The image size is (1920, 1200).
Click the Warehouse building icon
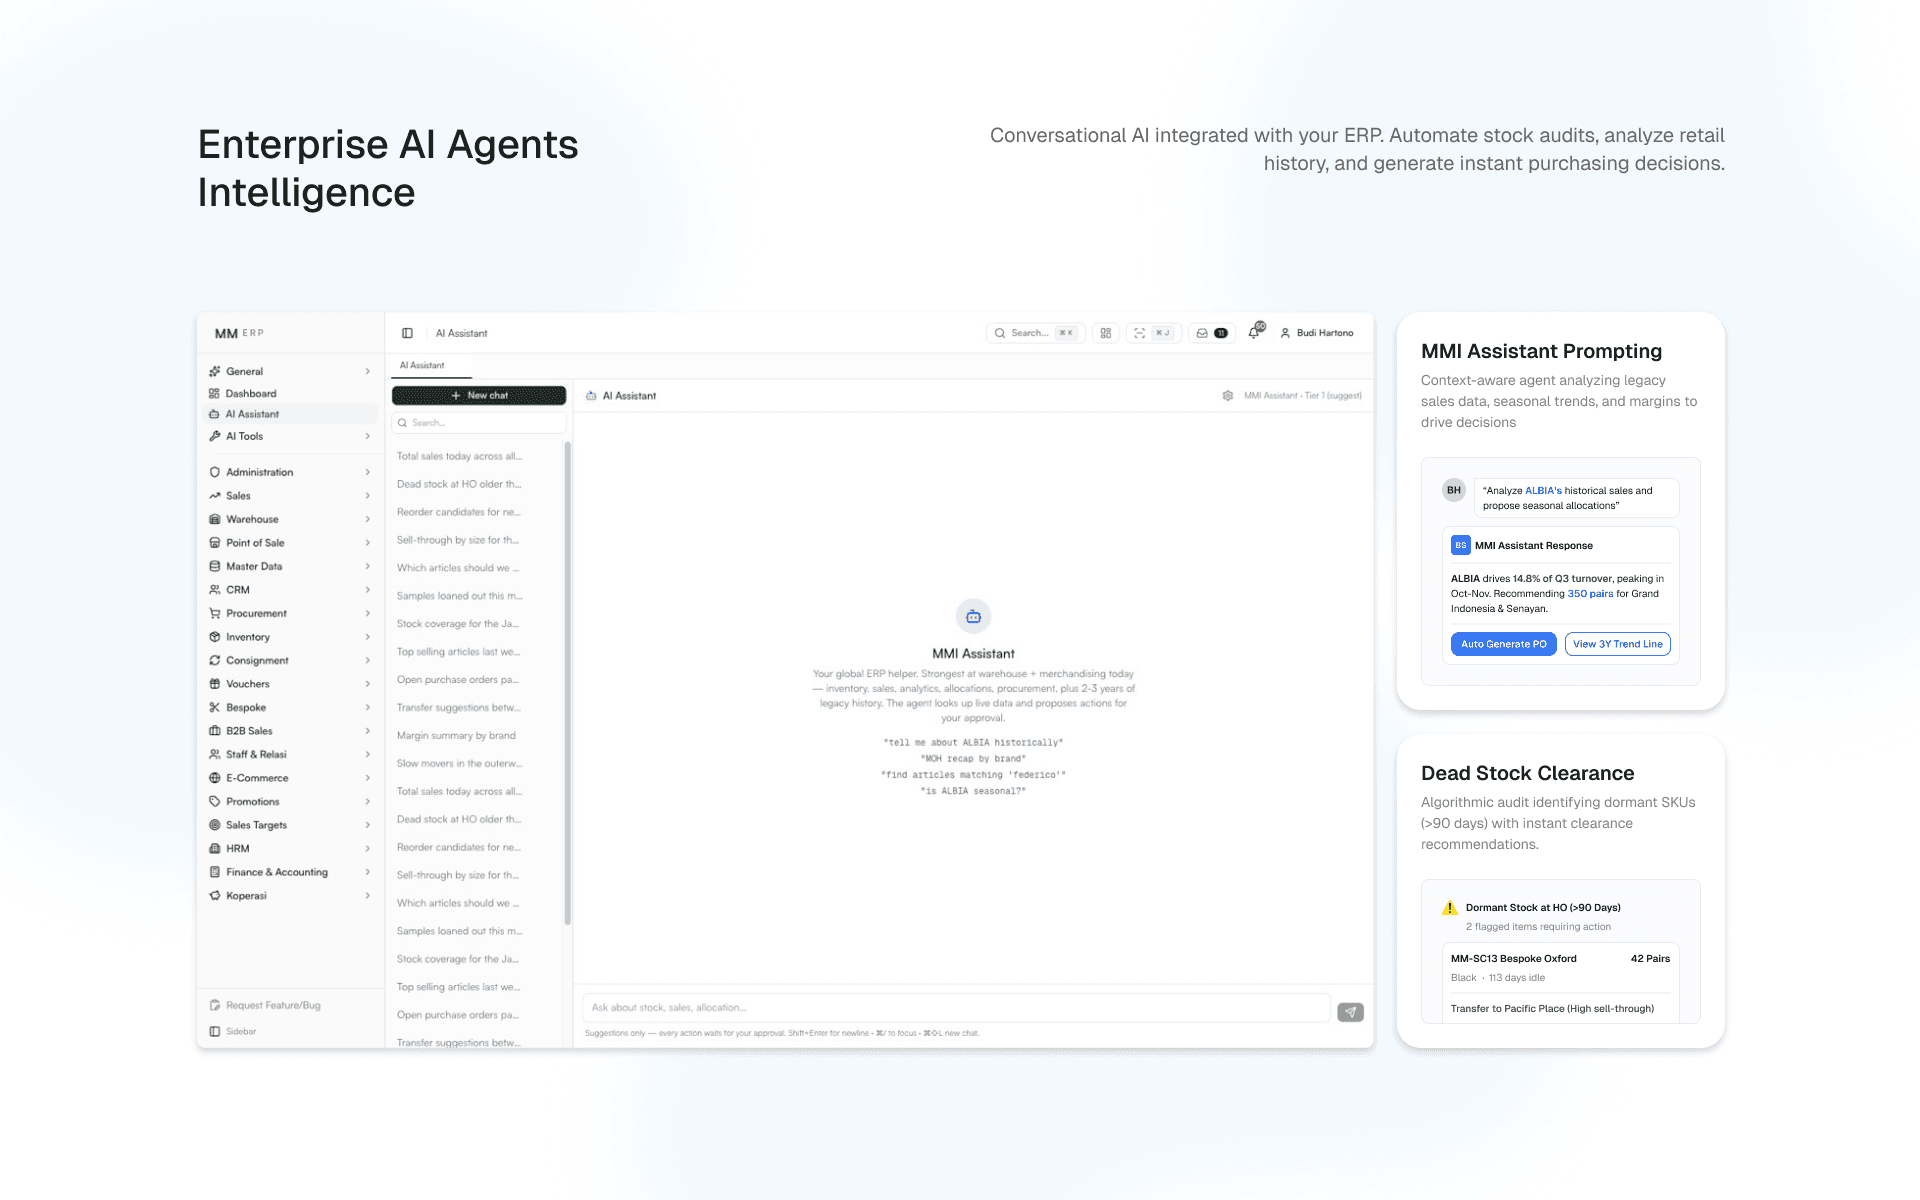214,519
